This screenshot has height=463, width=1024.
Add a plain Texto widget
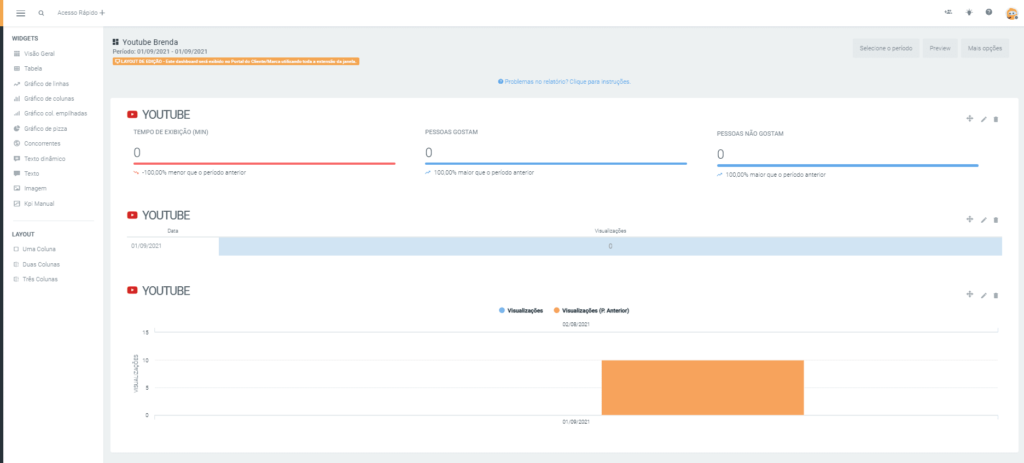coord(27,174)
